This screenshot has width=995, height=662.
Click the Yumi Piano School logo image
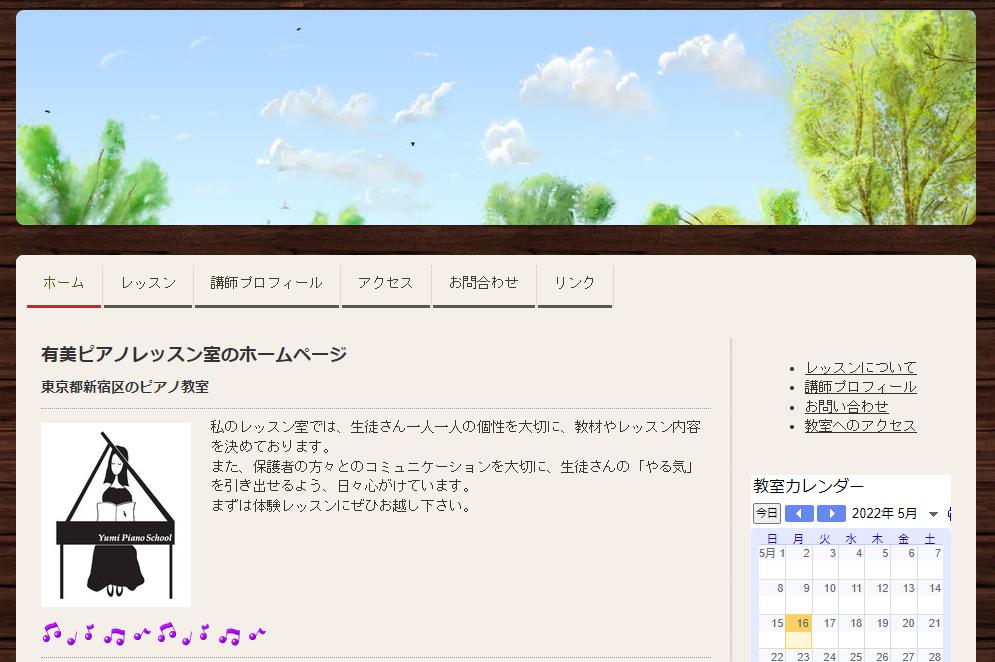[x=116, y=515]
